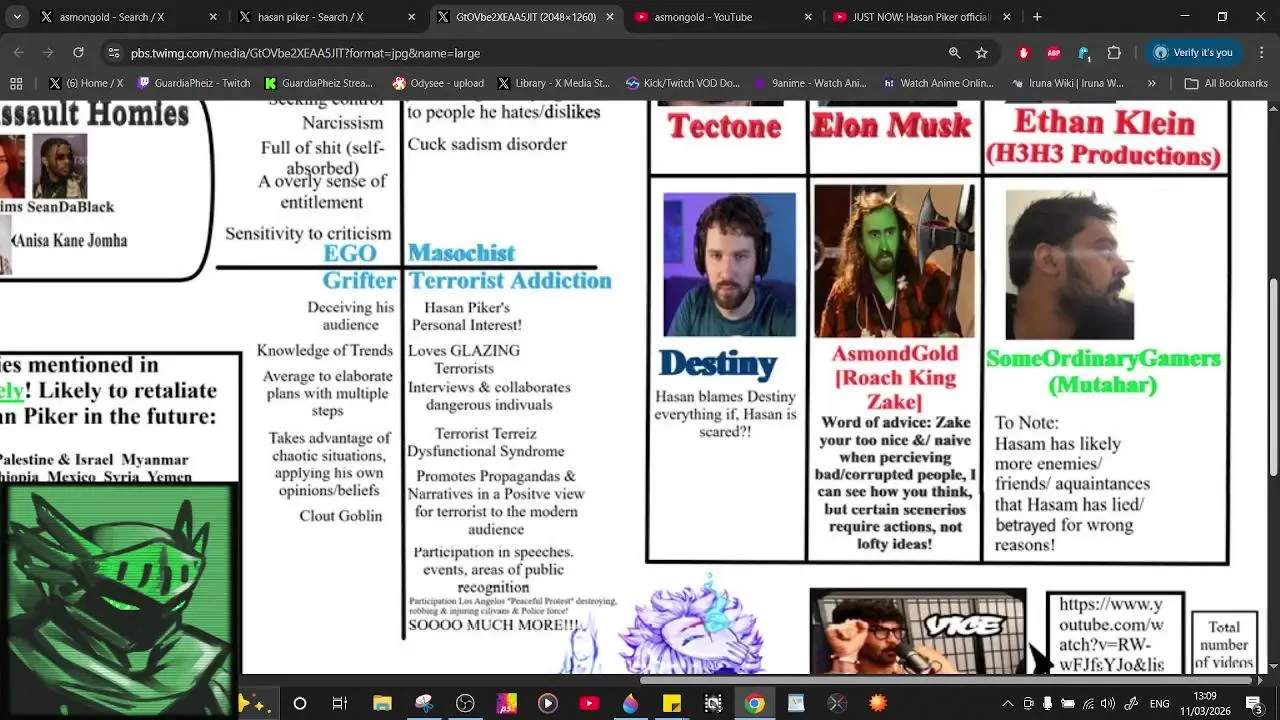Go back to previous page
Image resolution: width=1280 pixels, height=720 pixels.
pos(19,52)
